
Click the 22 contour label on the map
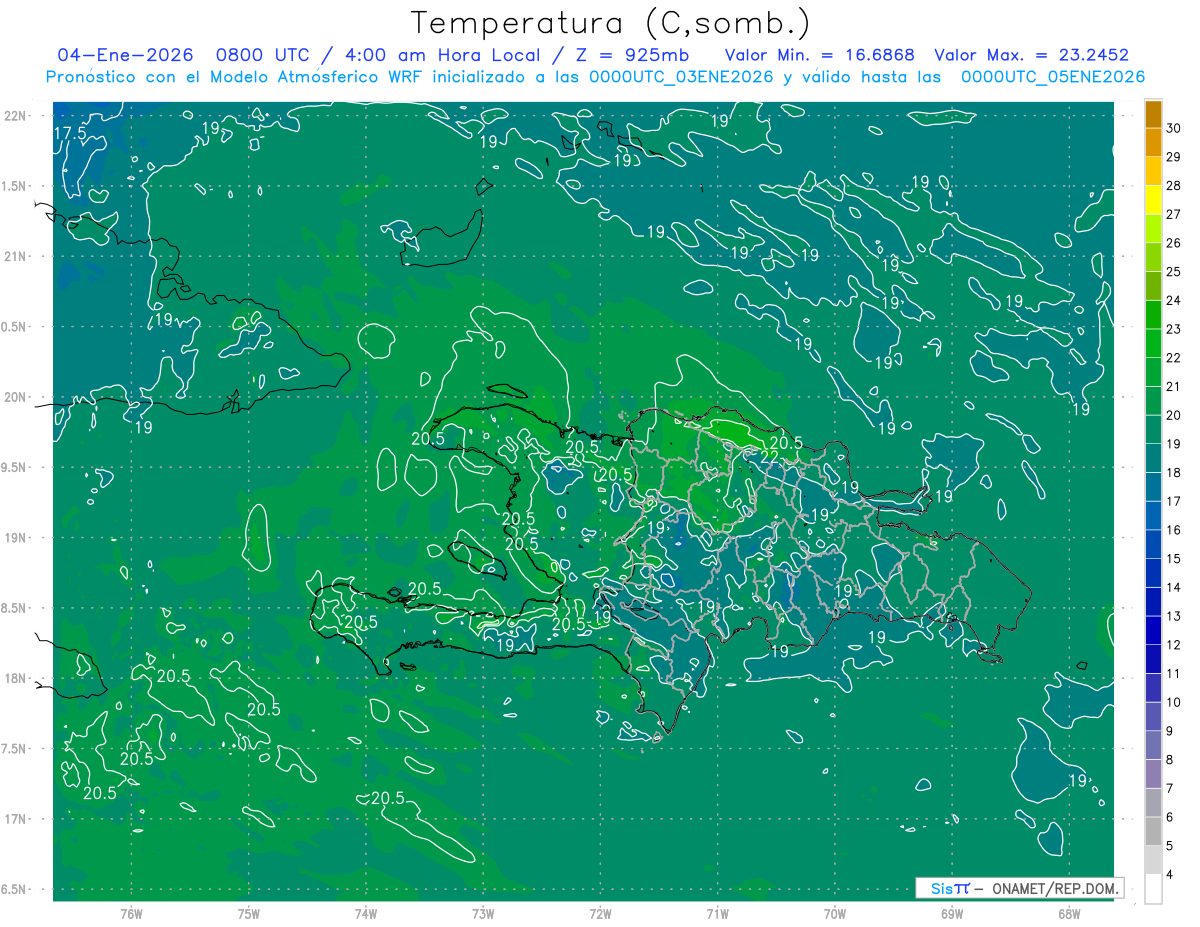tap(770, 457)
